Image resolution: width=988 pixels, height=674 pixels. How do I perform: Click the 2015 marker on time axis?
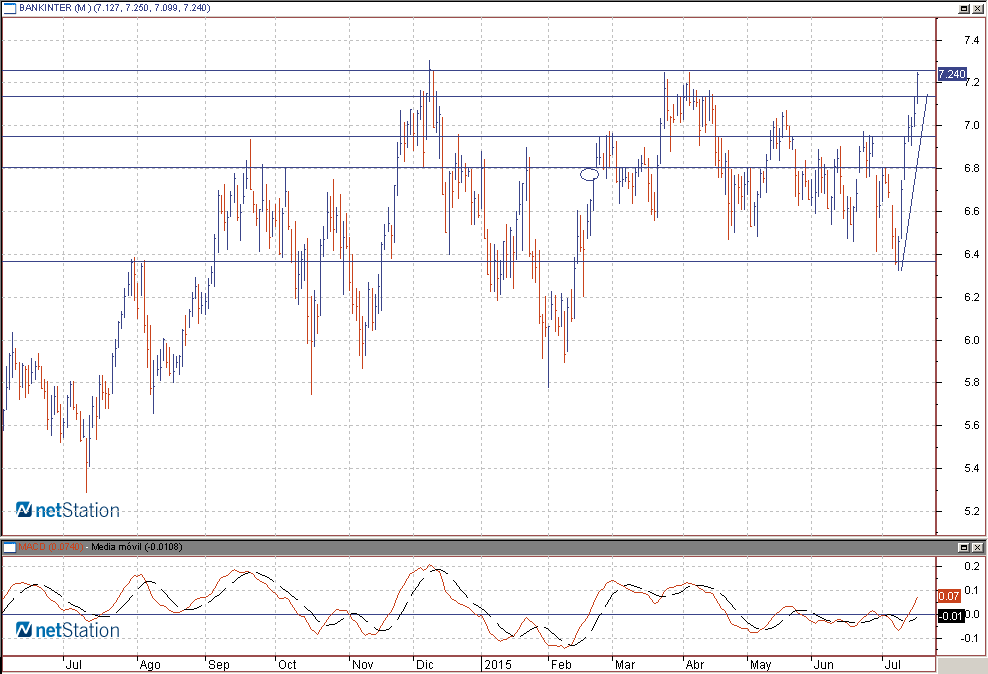coord(496,664)
